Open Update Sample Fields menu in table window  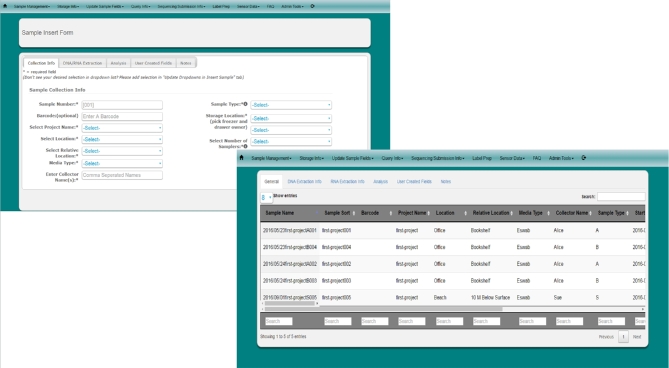click(352, 158)
